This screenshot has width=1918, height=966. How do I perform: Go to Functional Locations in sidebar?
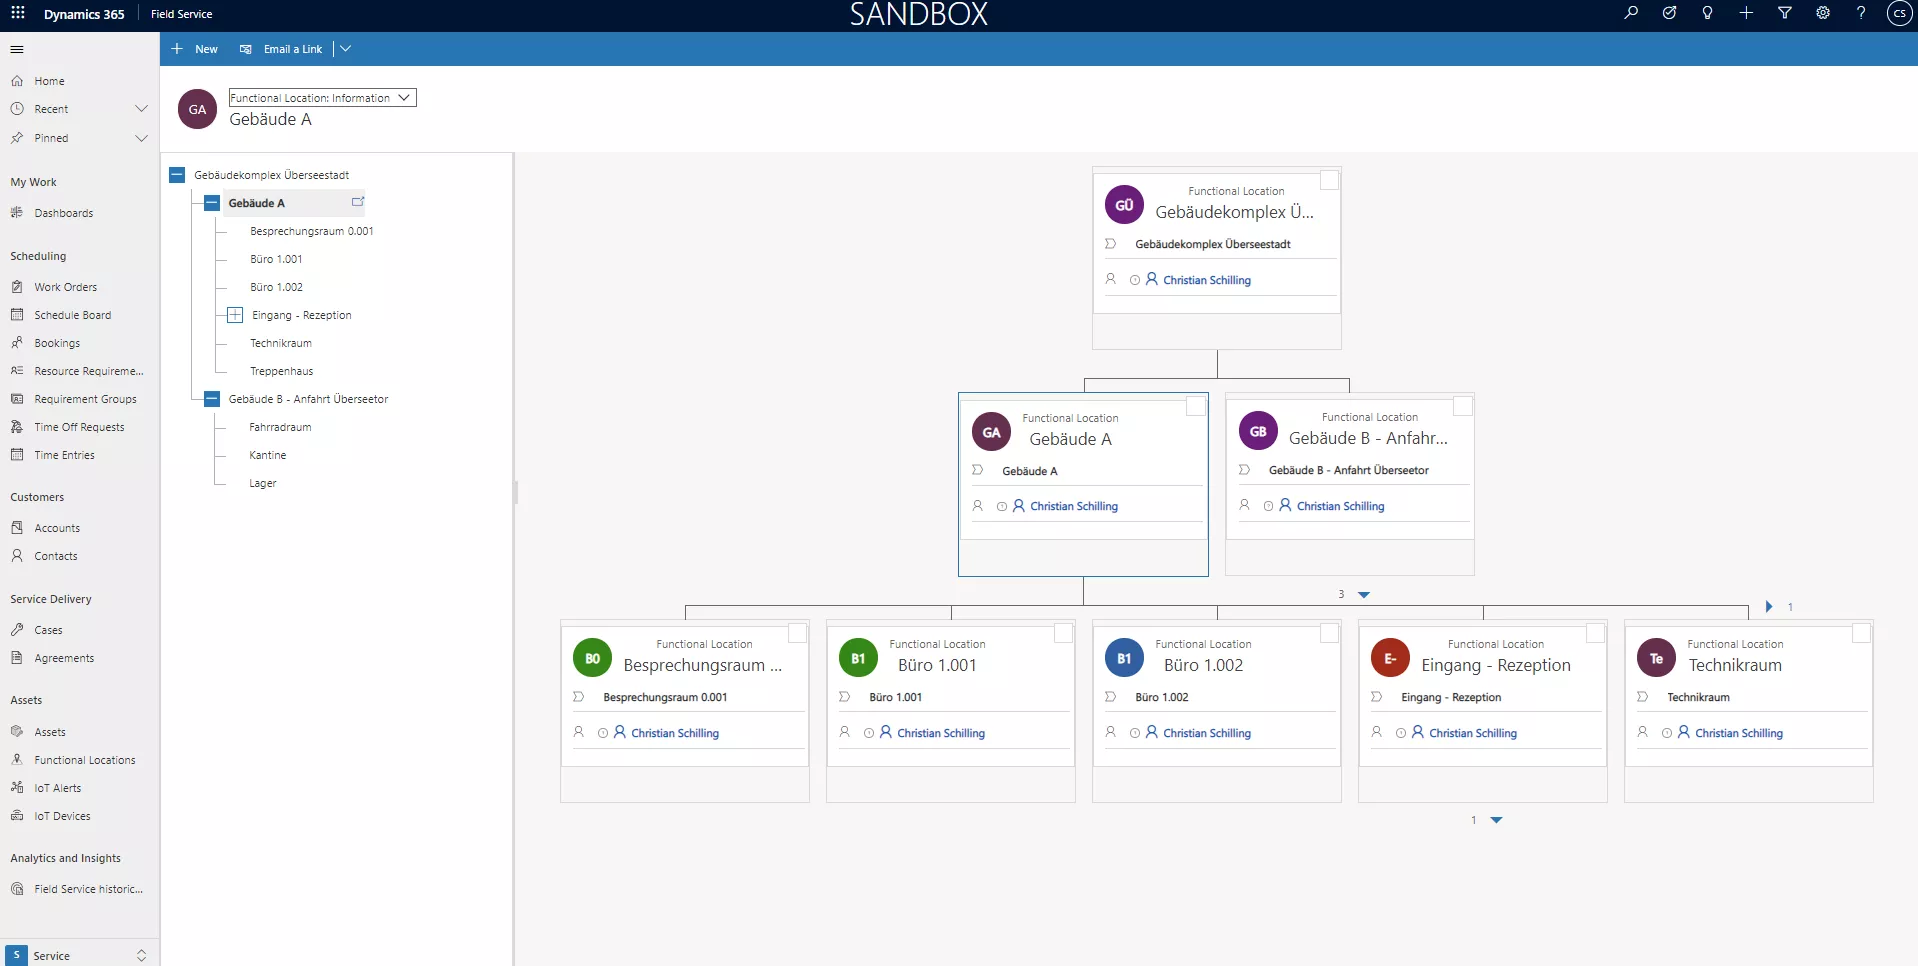tap(84, 760)
